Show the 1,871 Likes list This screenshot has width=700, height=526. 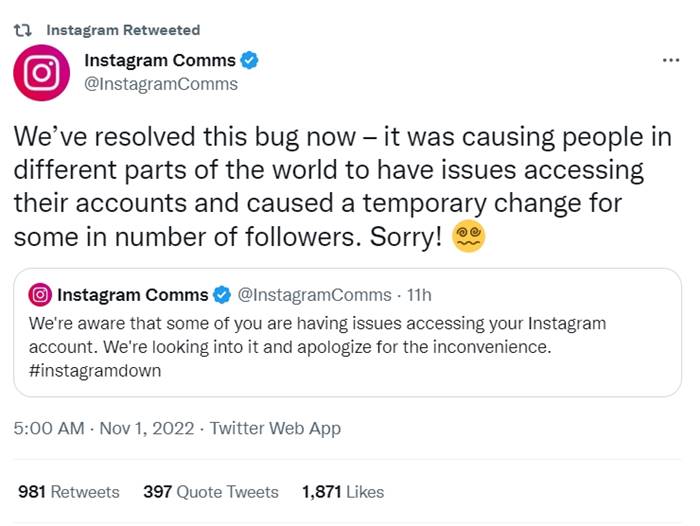point(342,492)
